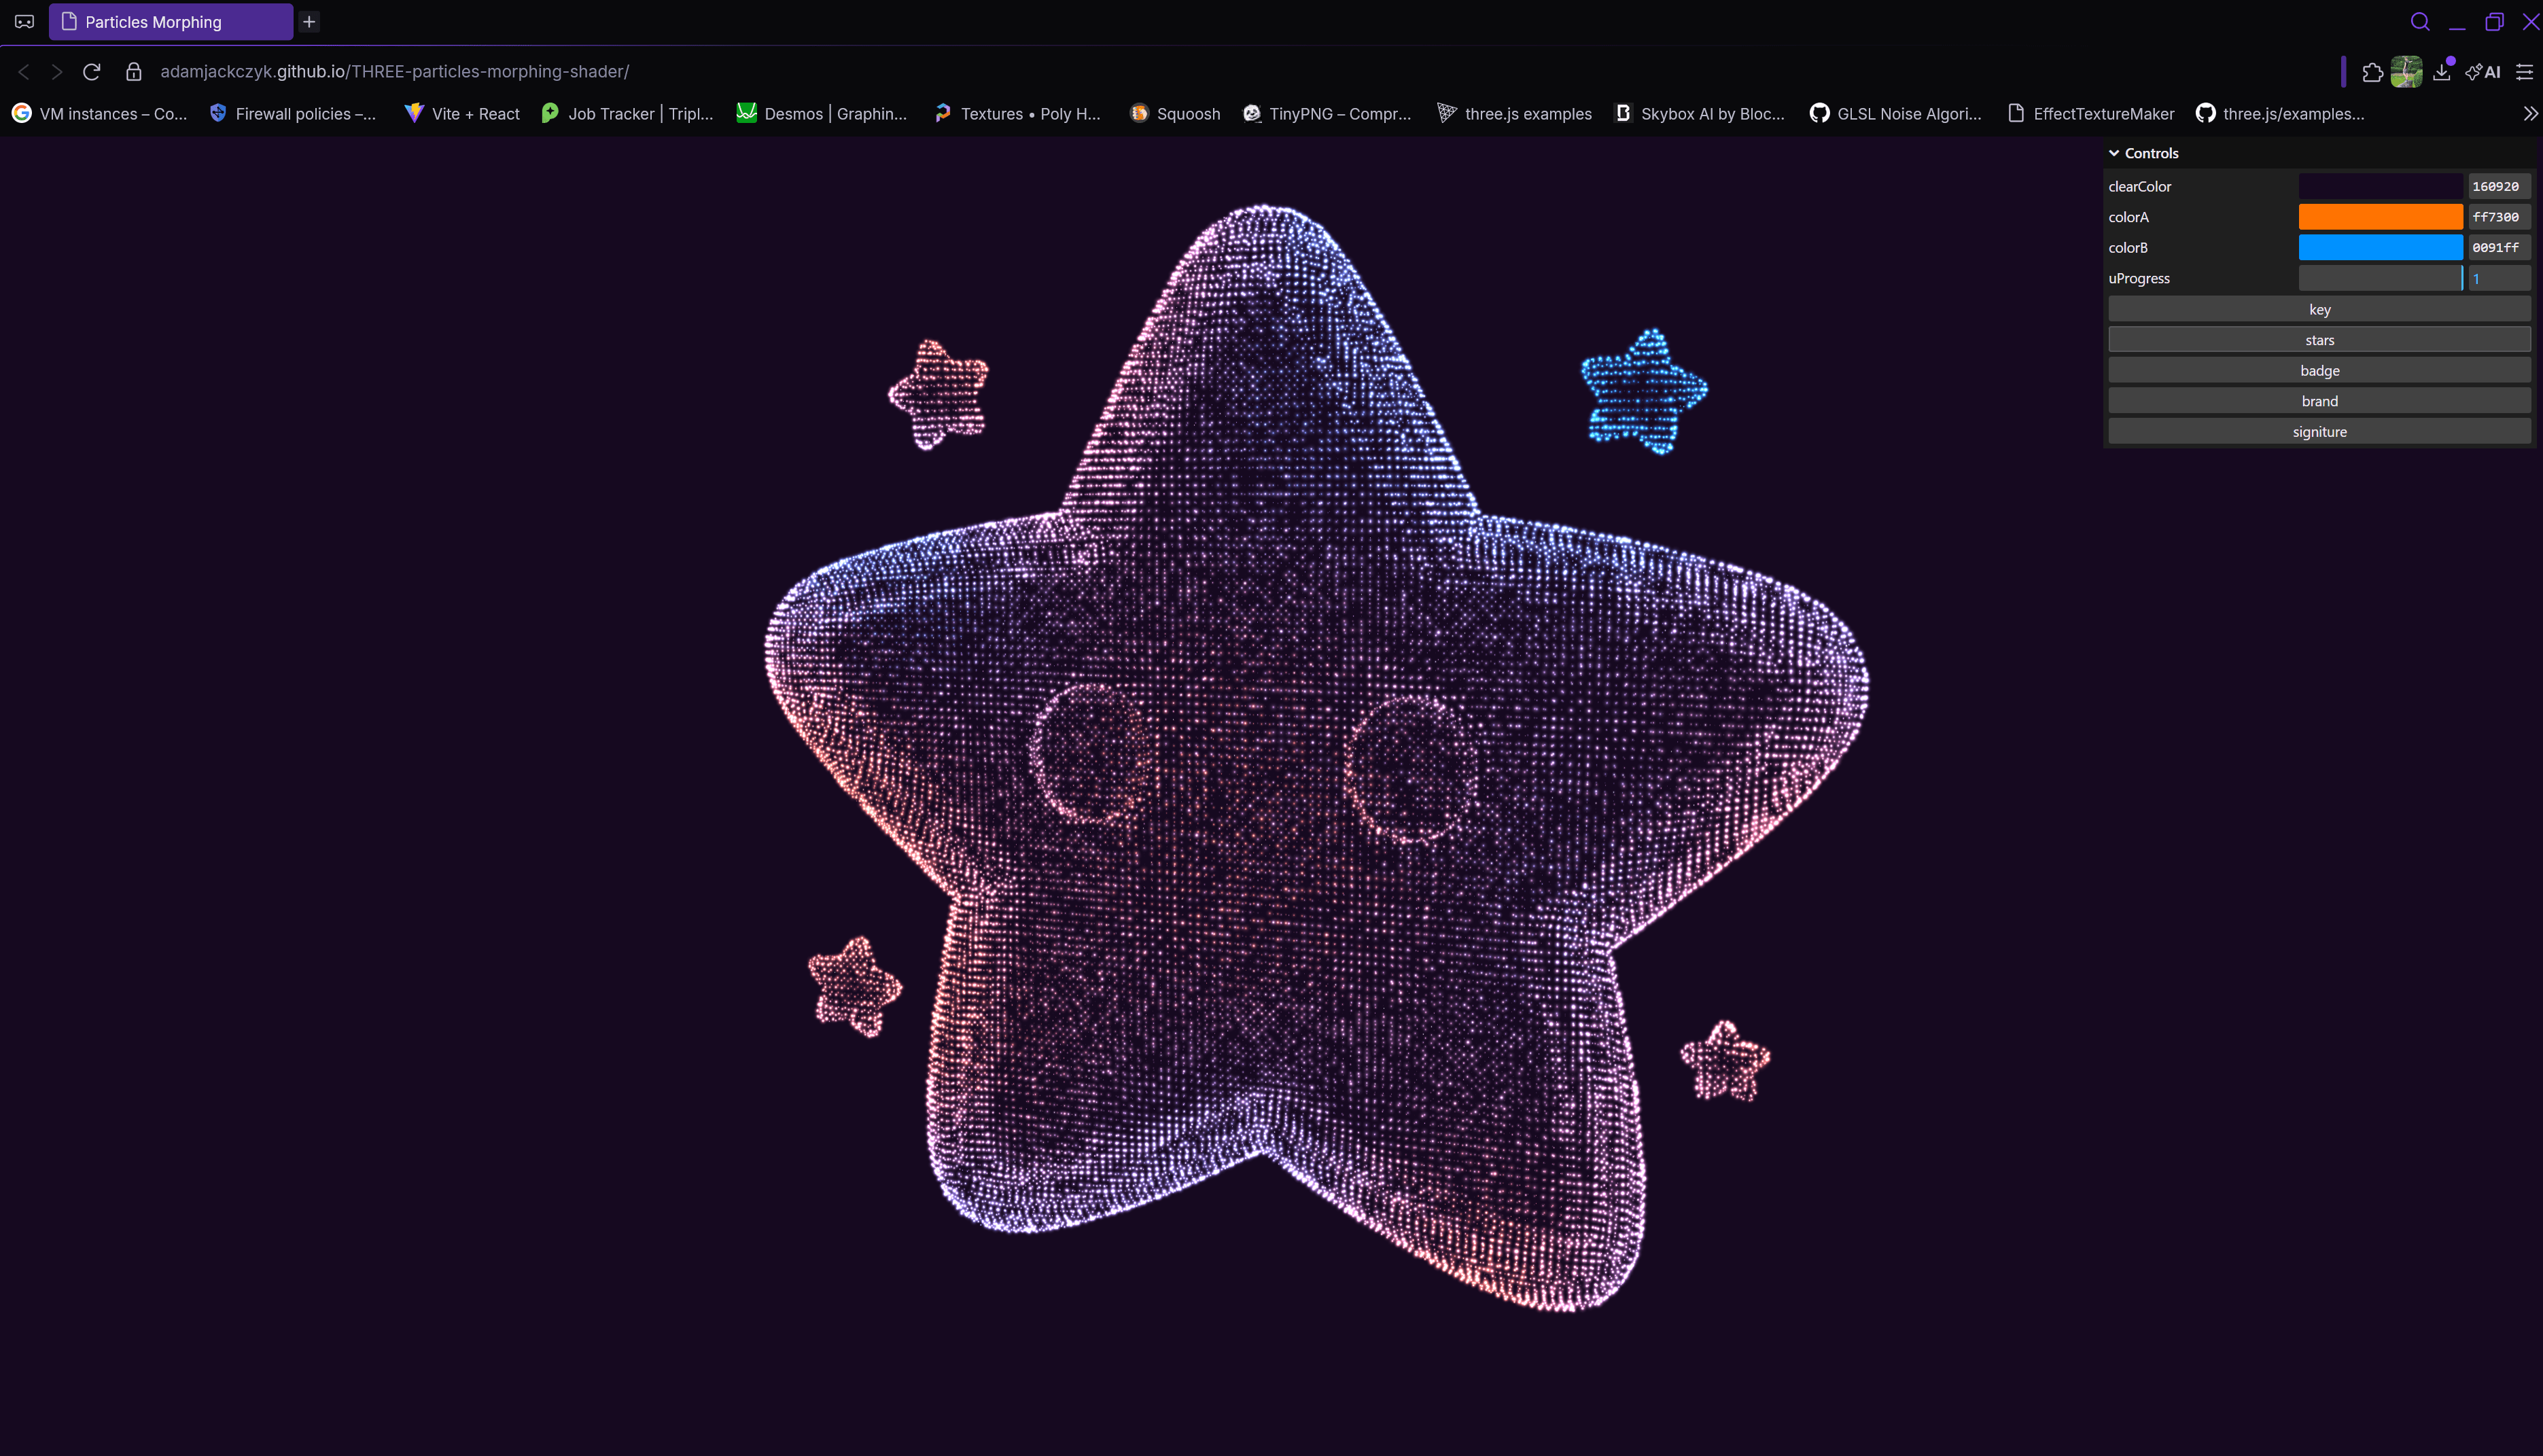Open Firewall policies bookmark
This screenshot has height=1456, width=2543.
[293, 114]
